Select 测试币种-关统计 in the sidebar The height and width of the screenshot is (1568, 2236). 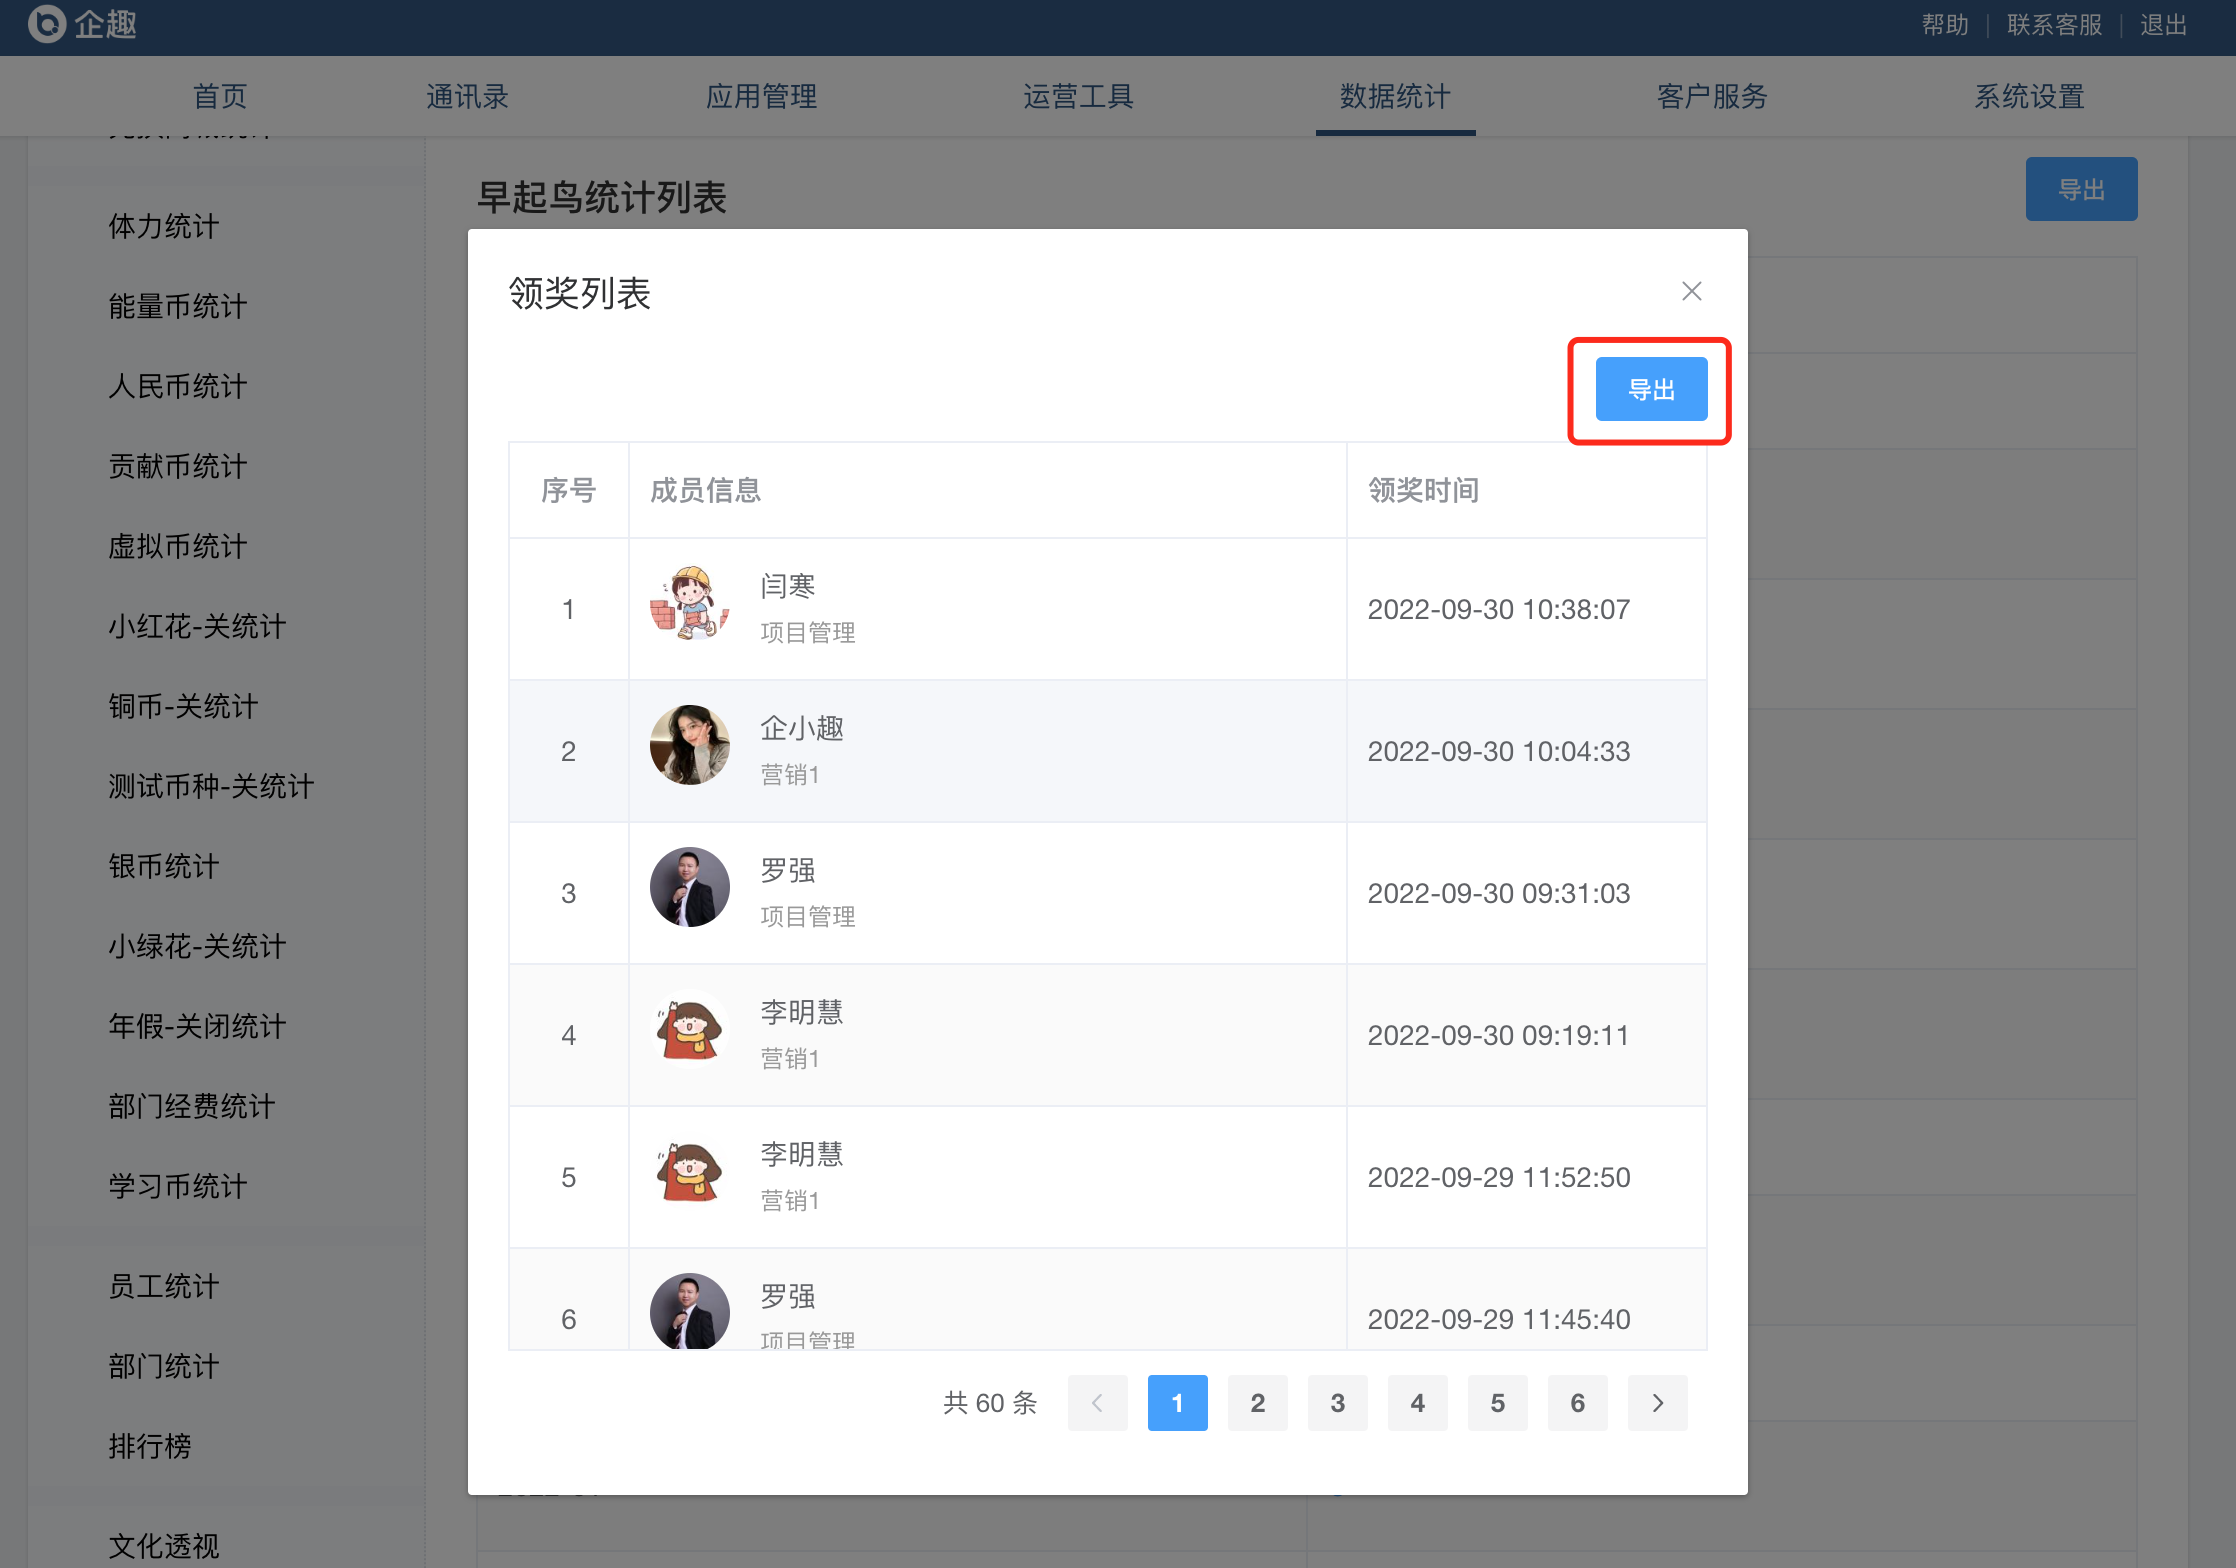coord(211,786)
